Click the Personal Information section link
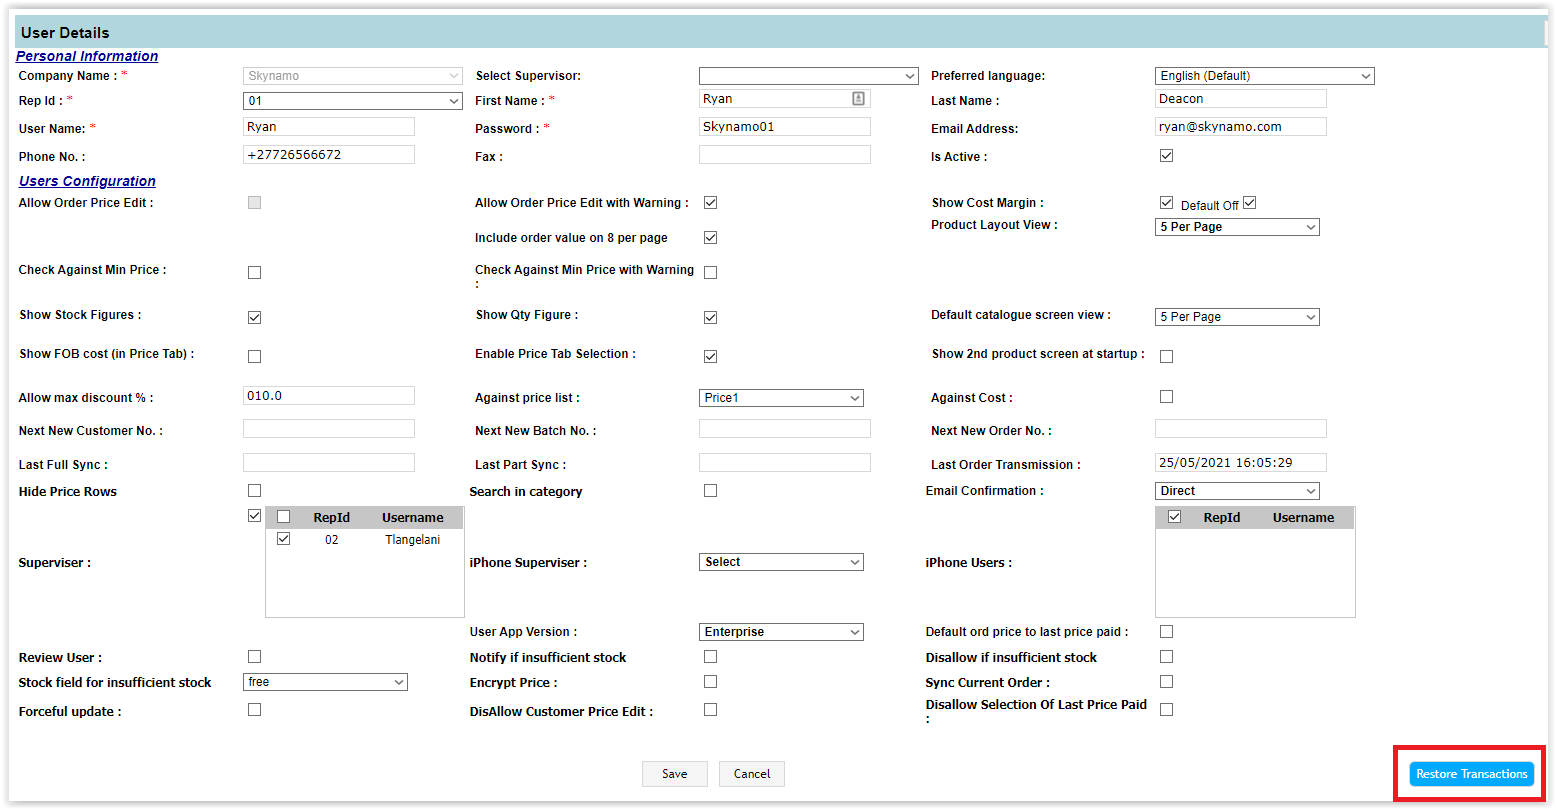The width and height of the screenshot is (1556, 809). pos(87,56)
